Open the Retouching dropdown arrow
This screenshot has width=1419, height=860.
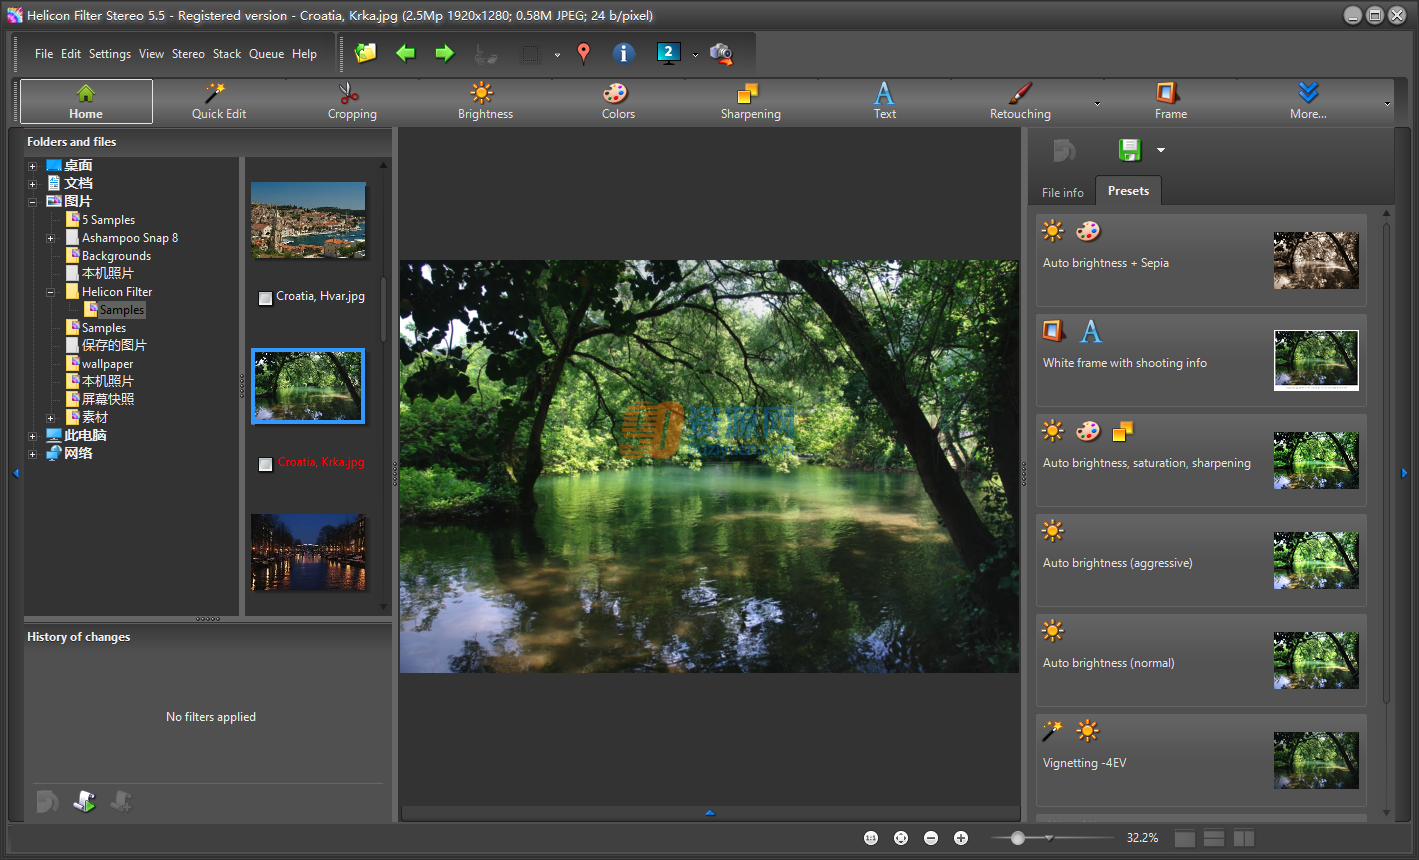pyautogui.click(x=1097, y=103)
